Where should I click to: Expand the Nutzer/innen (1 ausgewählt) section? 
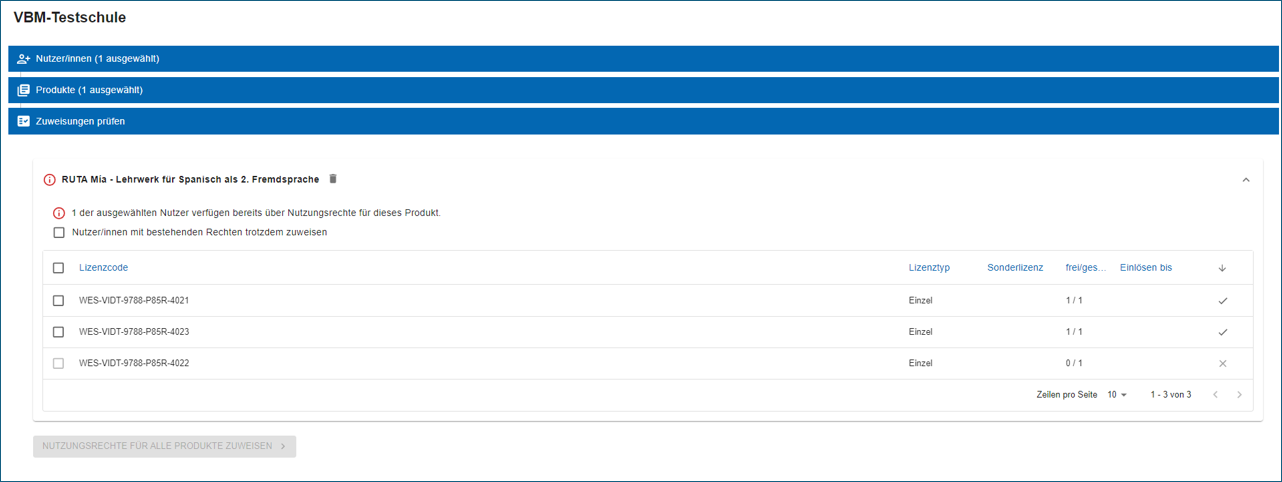97,59
